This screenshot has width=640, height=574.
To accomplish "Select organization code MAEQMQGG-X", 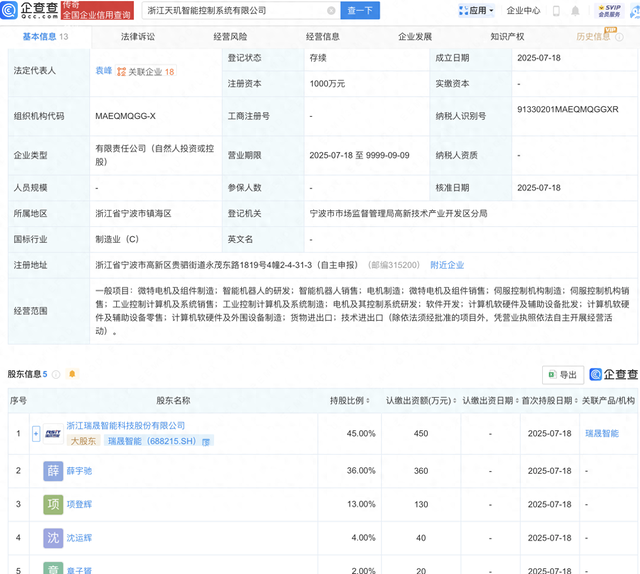I will click(125, 116).
